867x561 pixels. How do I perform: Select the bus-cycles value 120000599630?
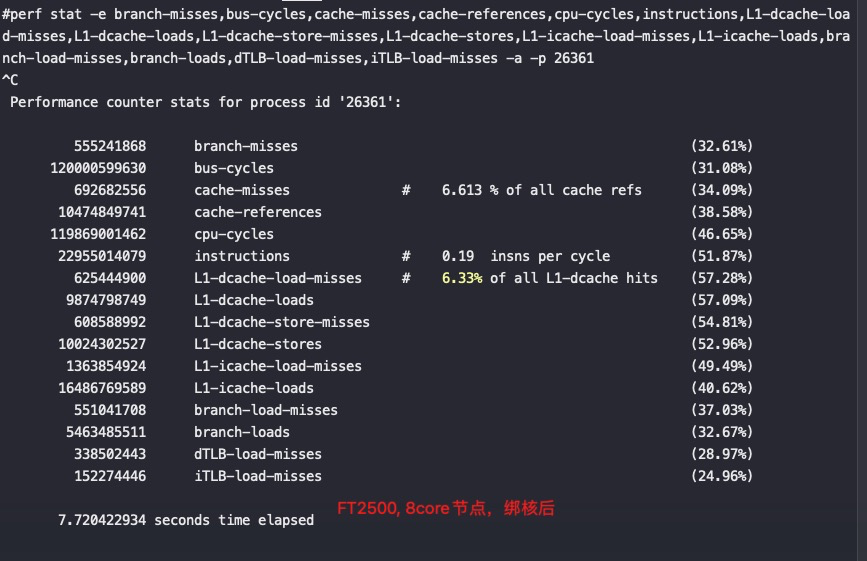(x=98, y=168)
